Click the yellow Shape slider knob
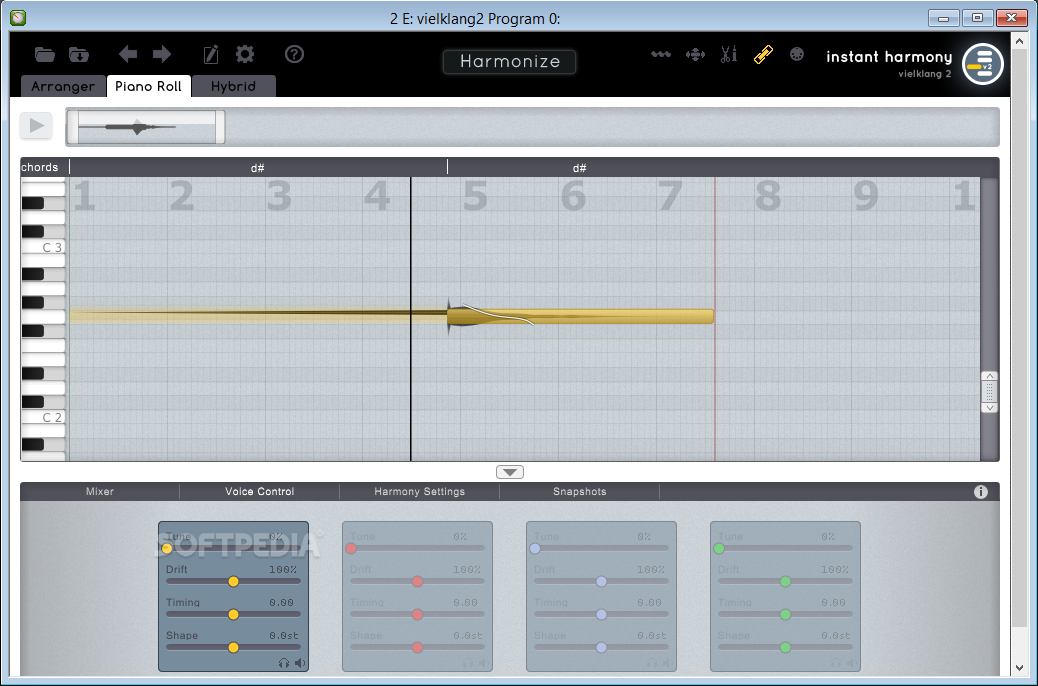The width and height of the screenshot is (1038, 686). (x=233, y=648)
